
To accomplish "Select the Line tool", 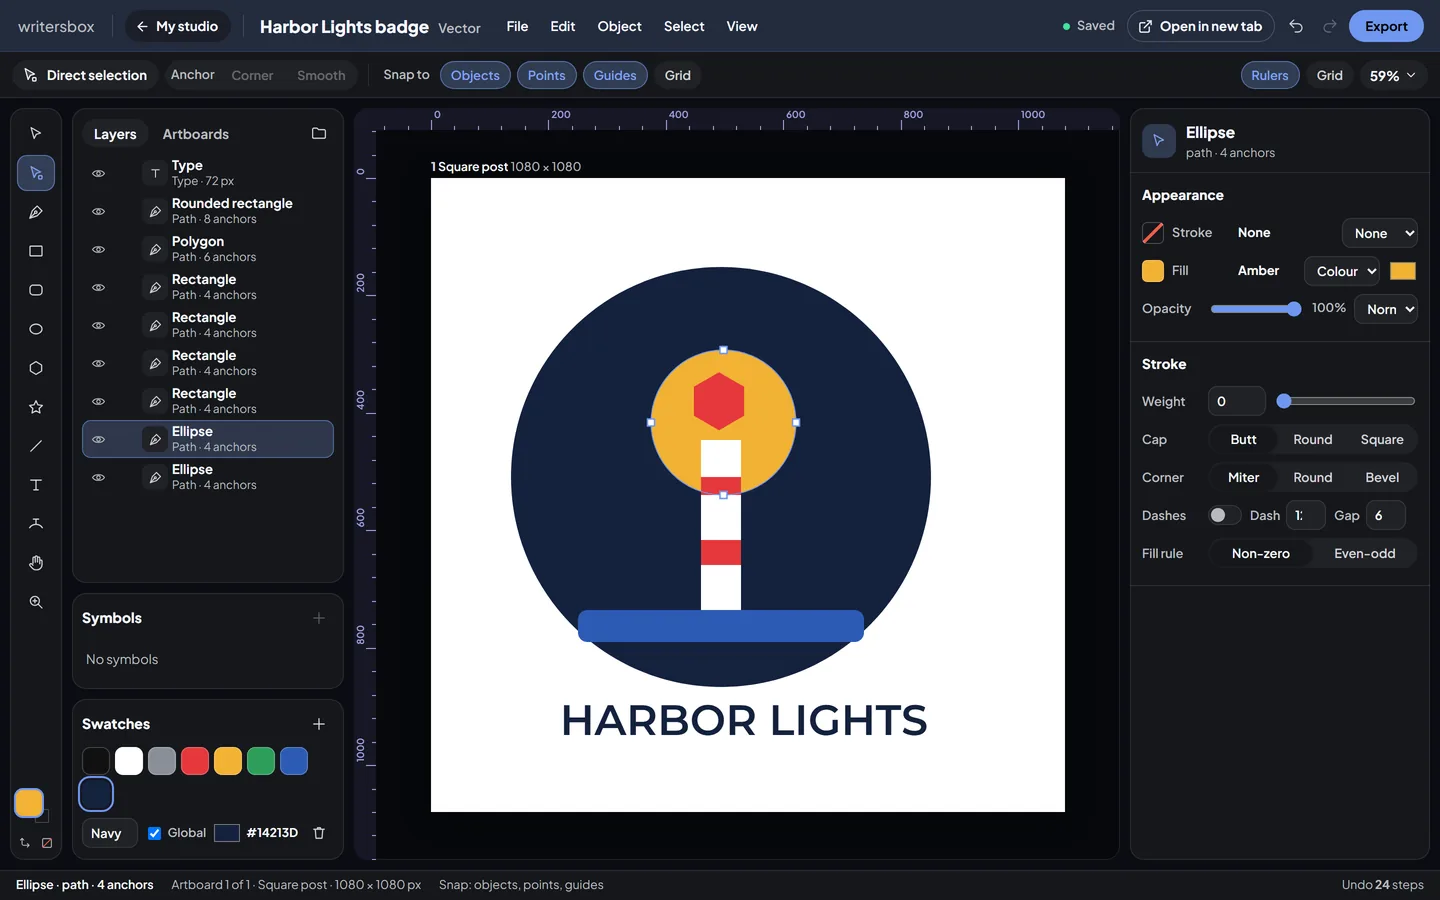I will click(36, 446).
